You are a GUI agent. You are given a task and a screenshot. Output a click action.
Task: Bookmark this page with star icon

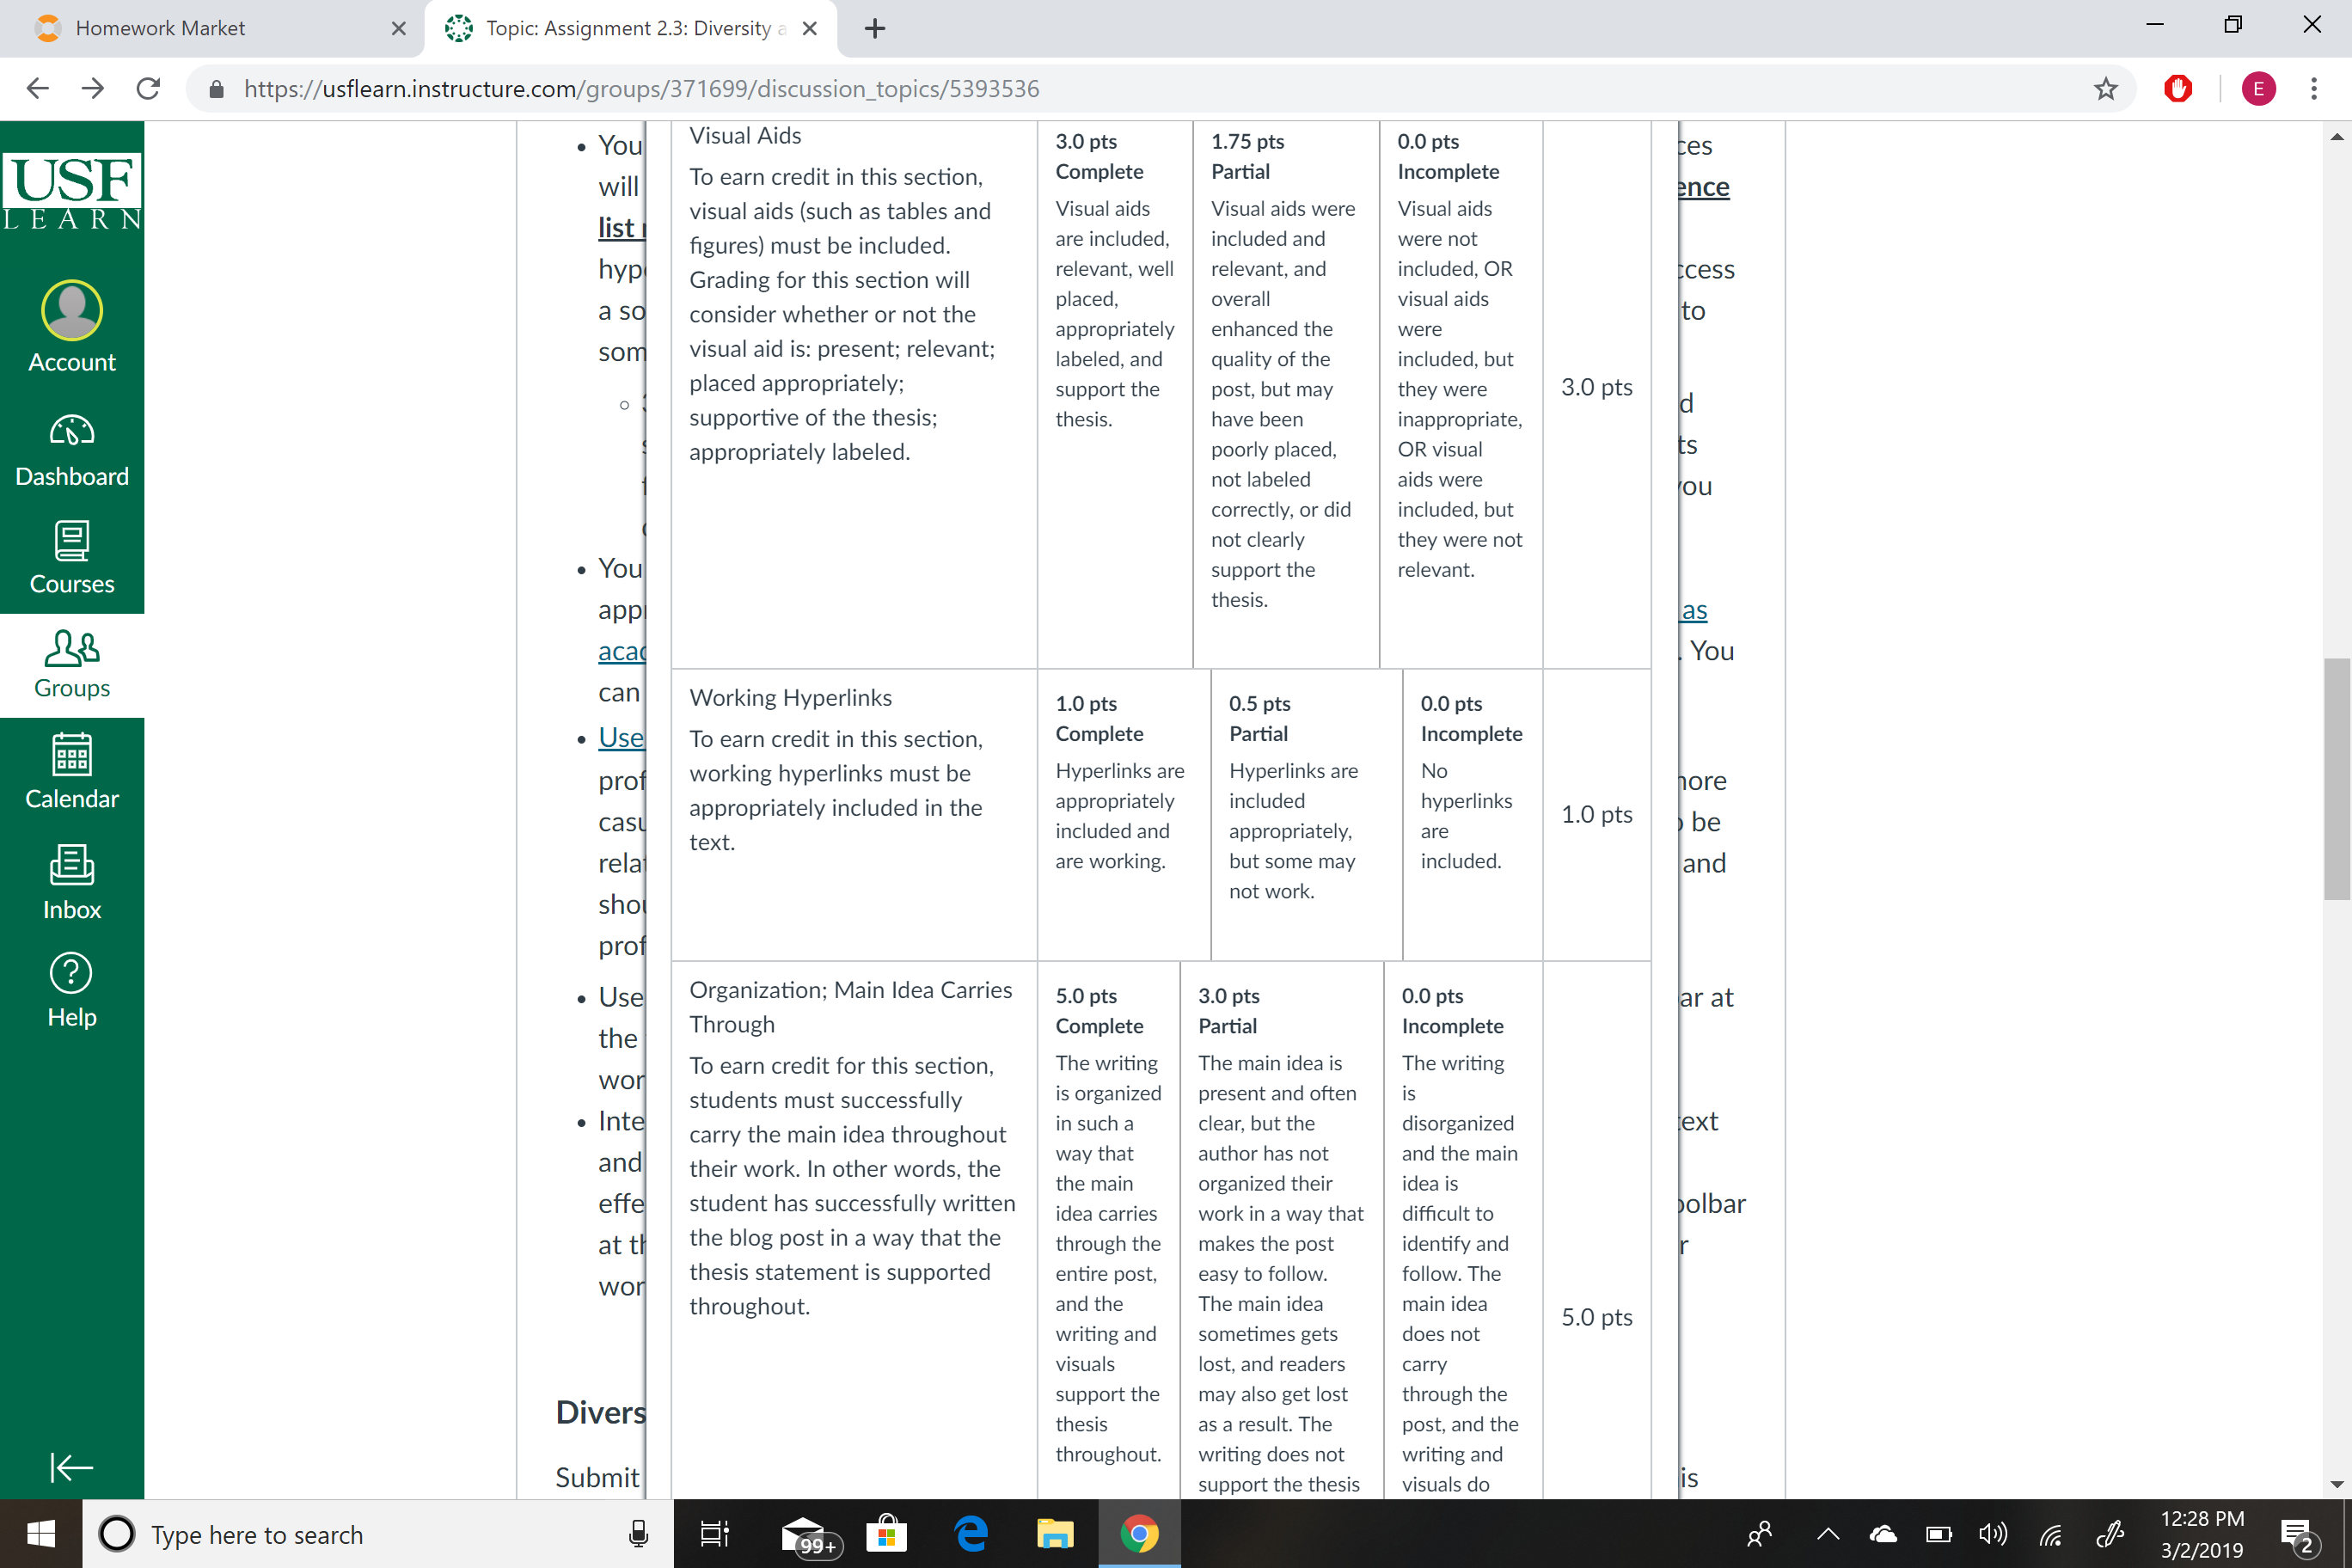2106,89
